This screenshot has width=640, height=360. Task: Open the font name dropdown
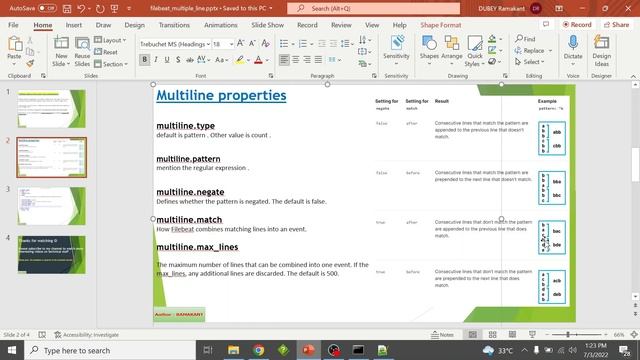(x=208, y=44)
